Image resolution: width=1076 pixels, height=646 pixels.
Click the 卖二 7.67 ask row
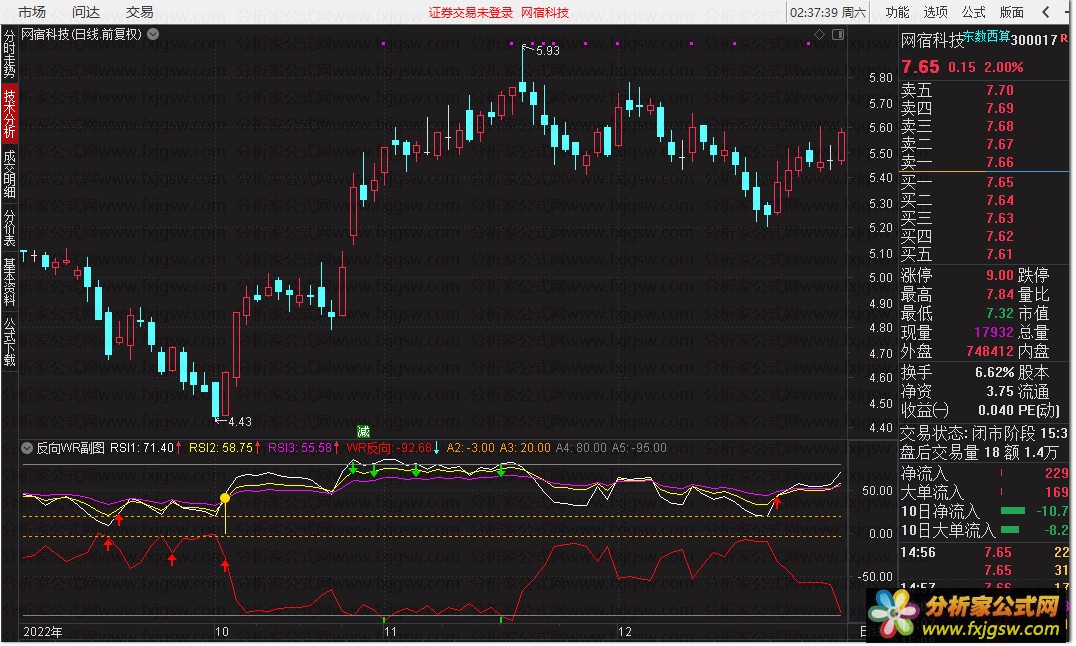point(984,144)
